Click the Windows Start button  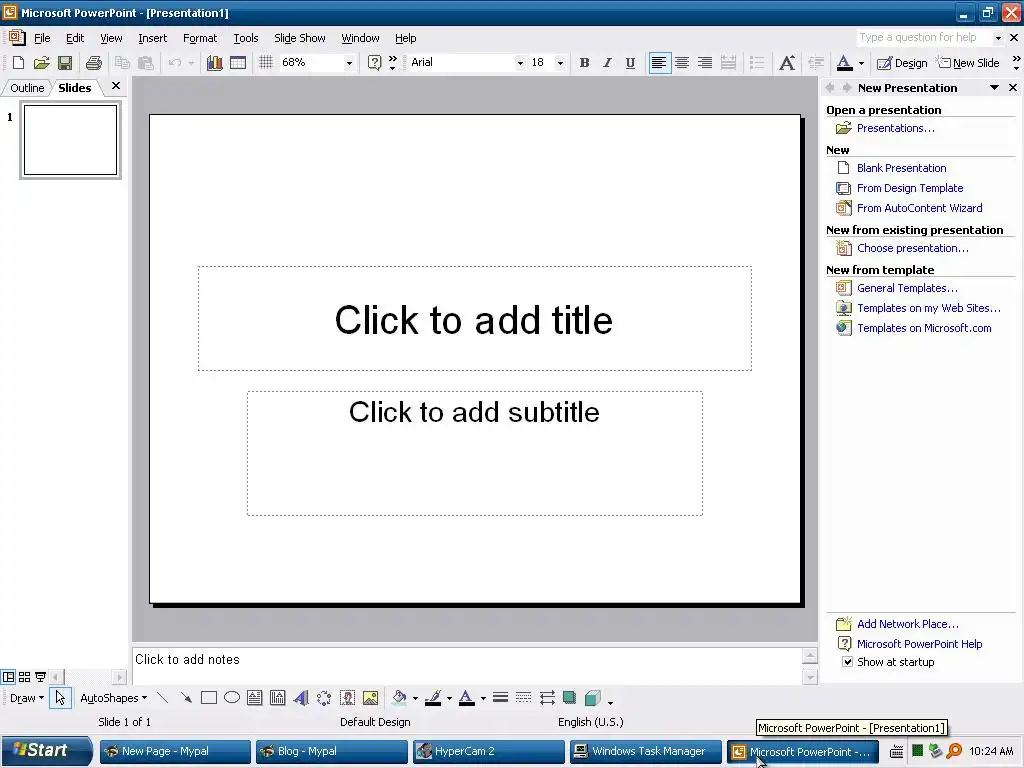[x=46, y=750]
